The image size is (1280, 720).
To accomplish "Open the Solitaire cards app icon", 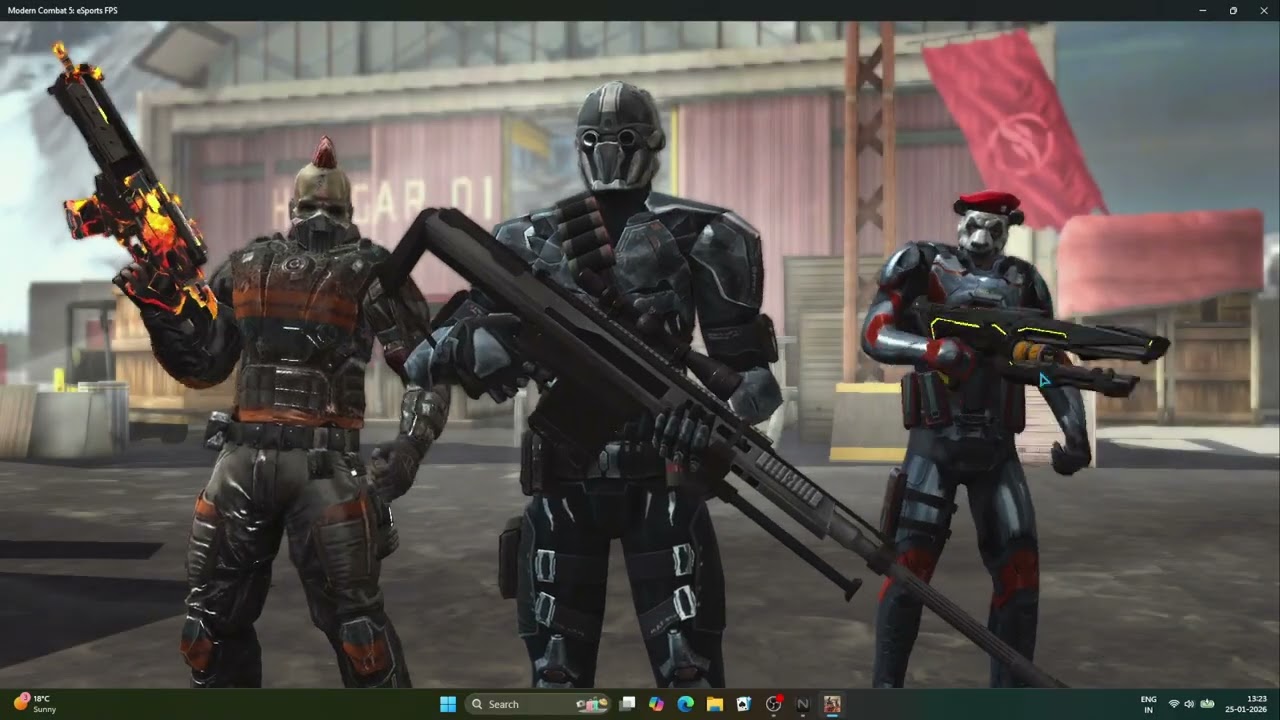I will (x=744, y=704).
